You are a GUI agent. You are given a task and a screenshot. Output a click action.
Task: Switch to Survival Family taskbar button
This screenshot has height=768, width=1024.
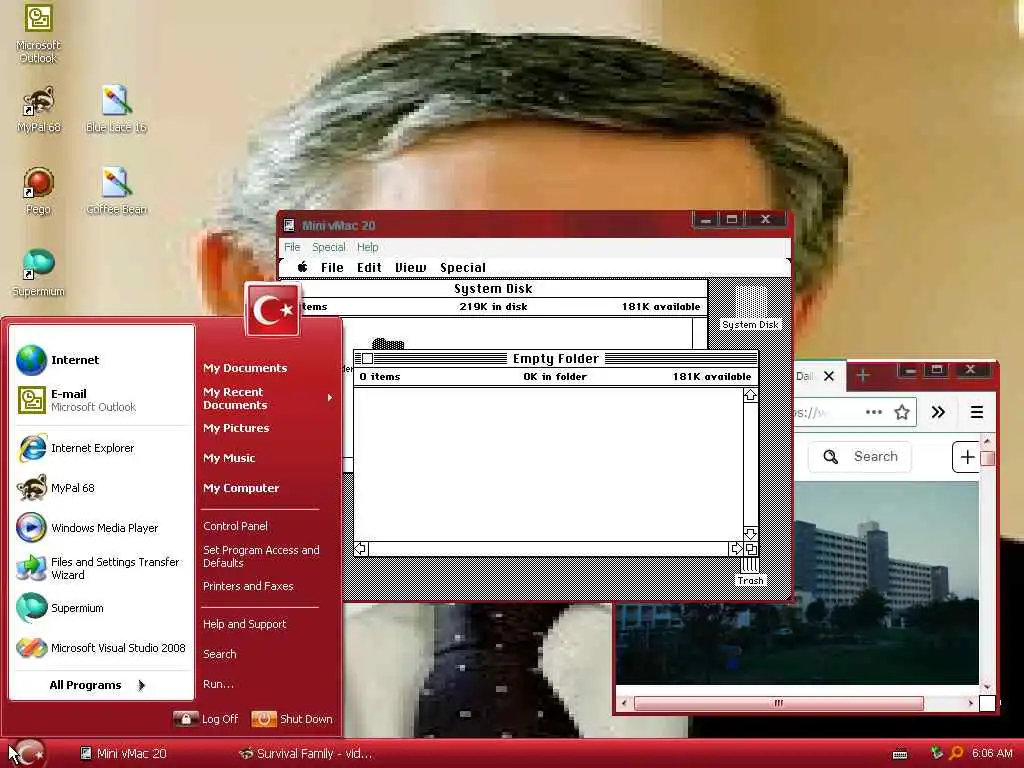click(306, 754)
